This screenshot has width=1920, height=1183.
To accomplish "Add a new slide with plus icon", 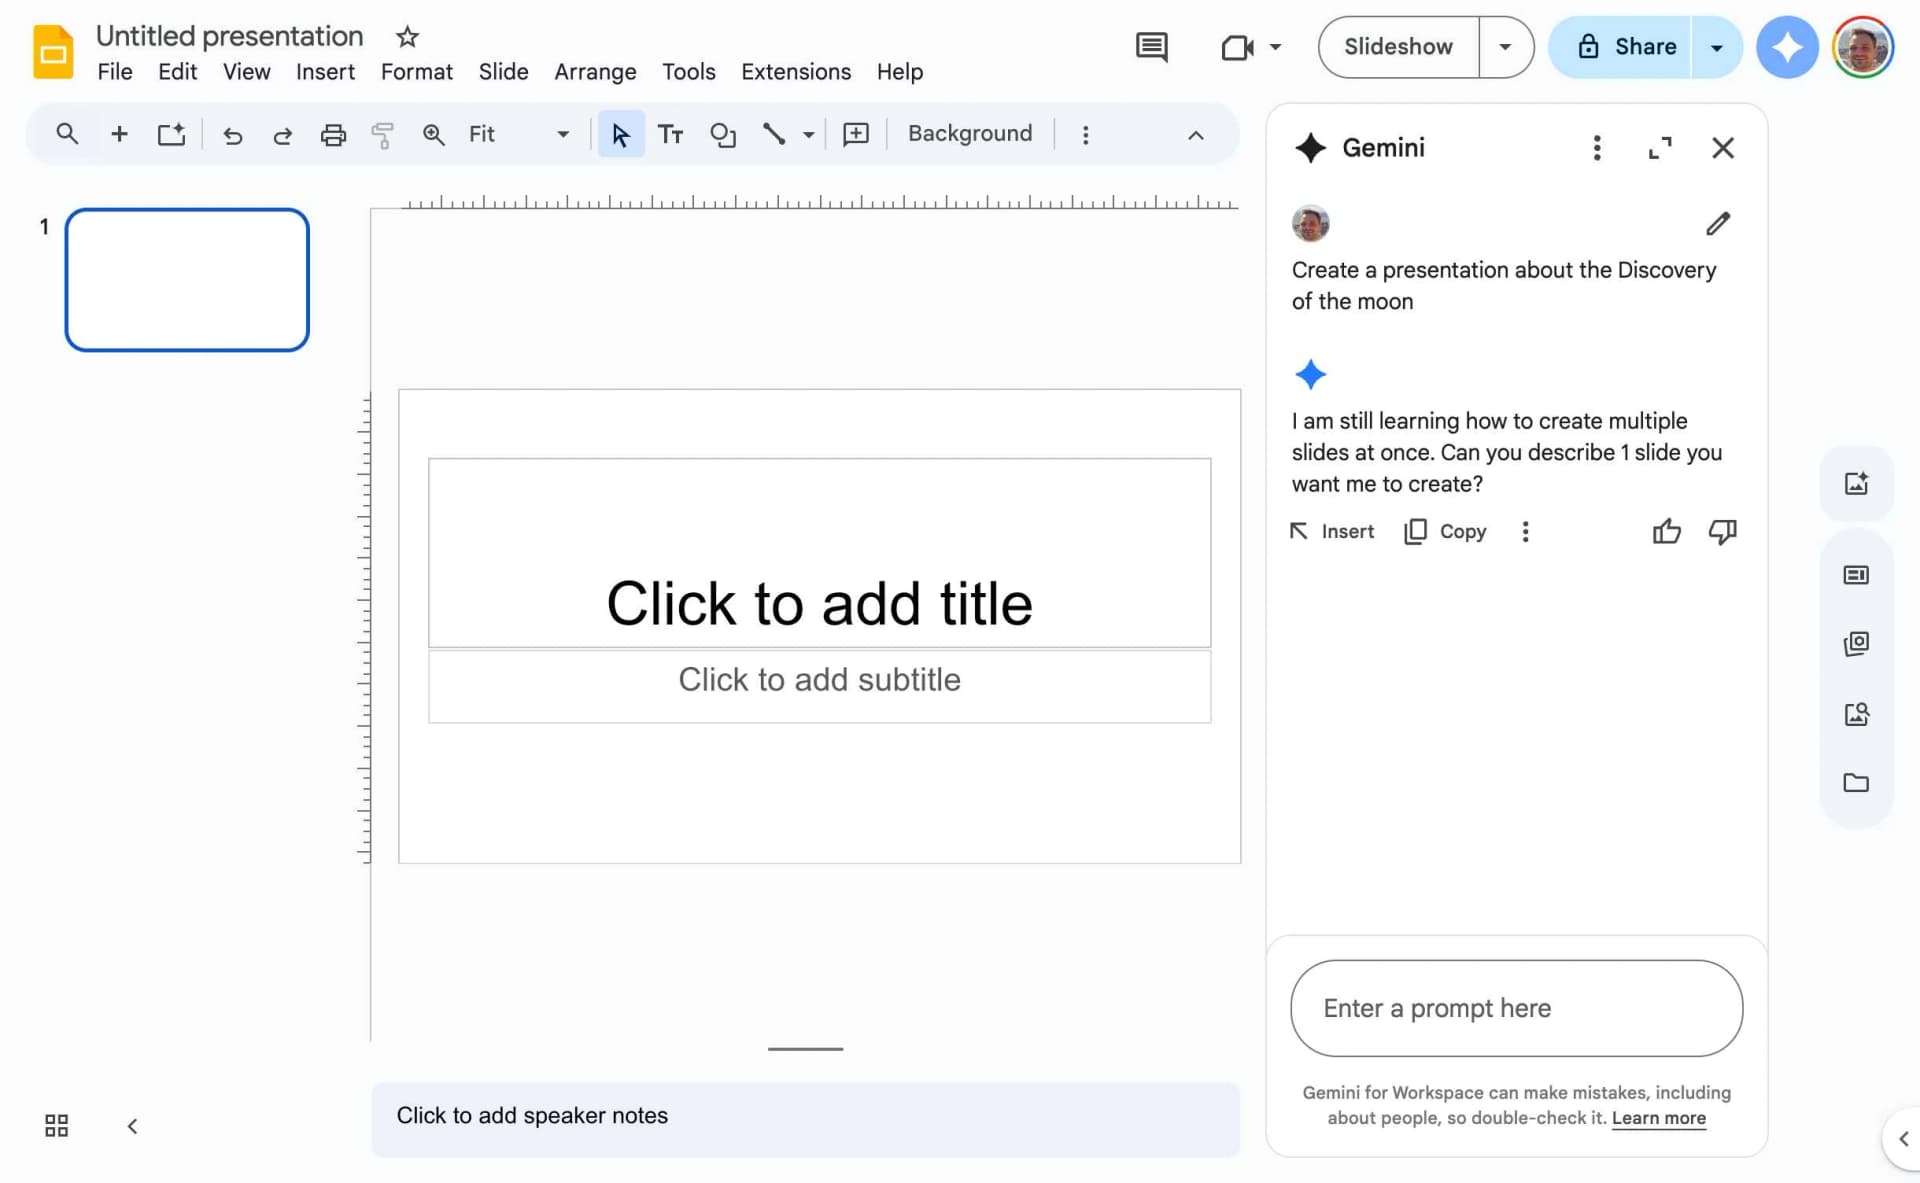I will pyautogui.click(x=119, y=134).
